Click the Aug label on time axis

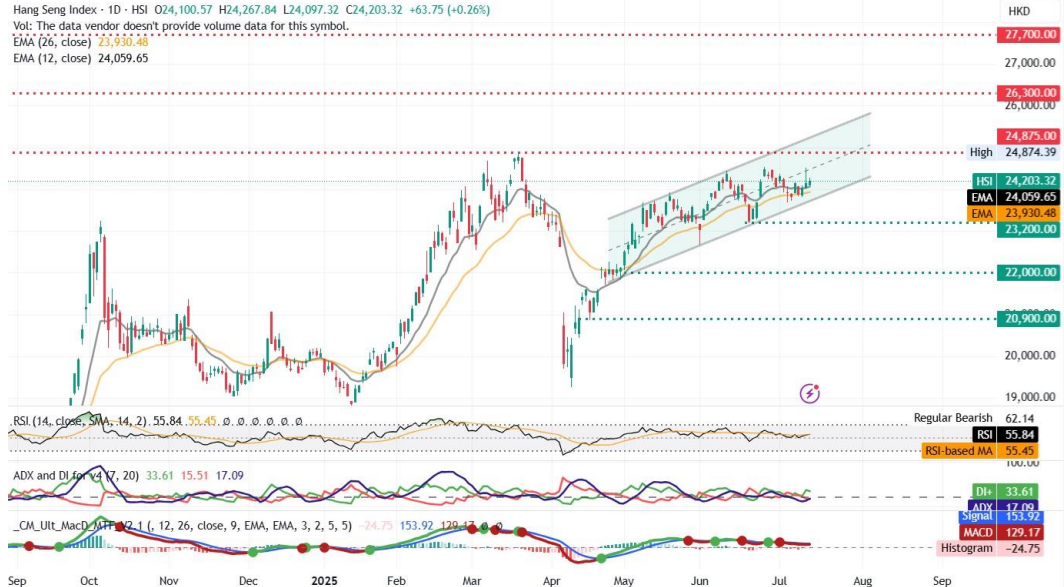pos(862,581)
